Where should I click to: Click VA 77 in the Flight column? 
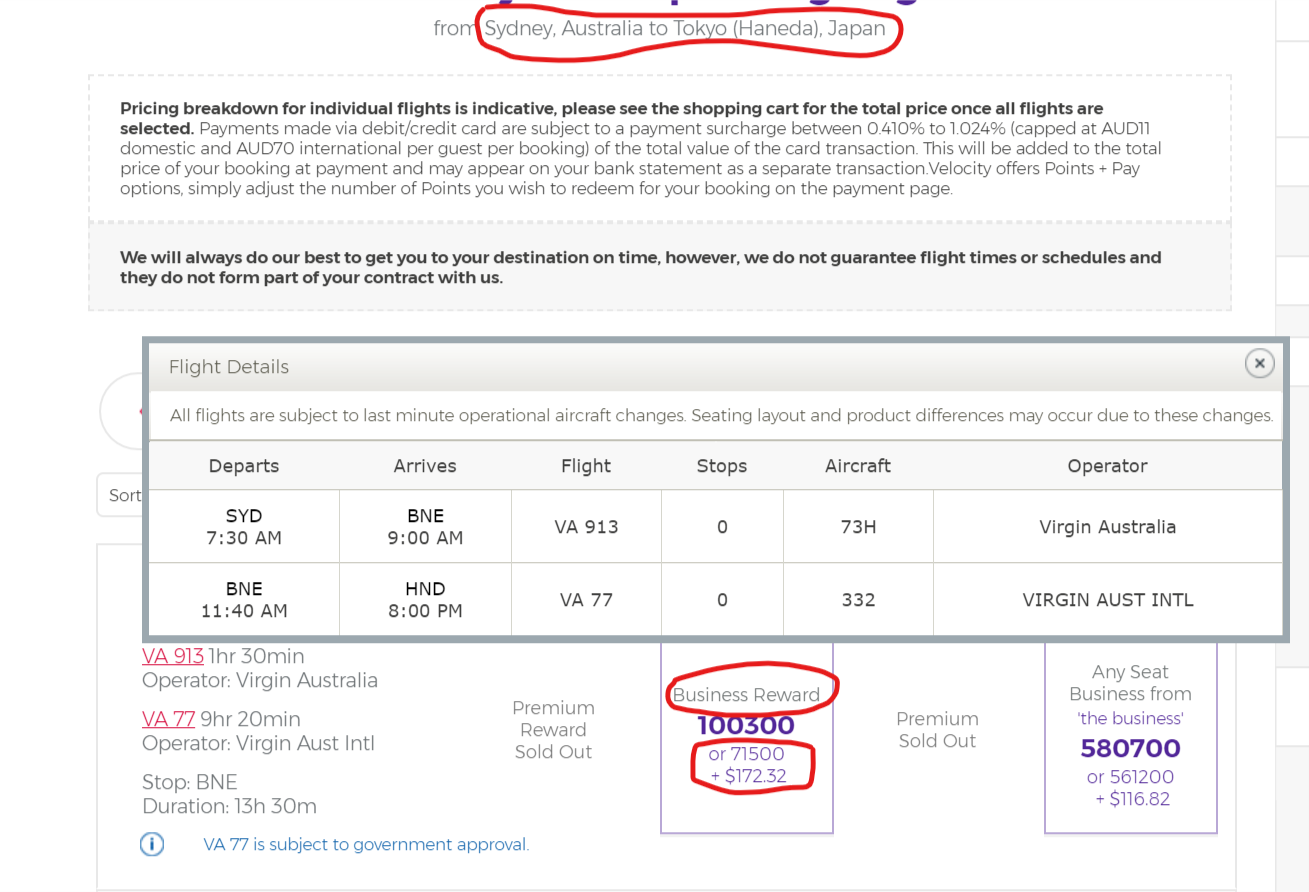click(586, 600)
